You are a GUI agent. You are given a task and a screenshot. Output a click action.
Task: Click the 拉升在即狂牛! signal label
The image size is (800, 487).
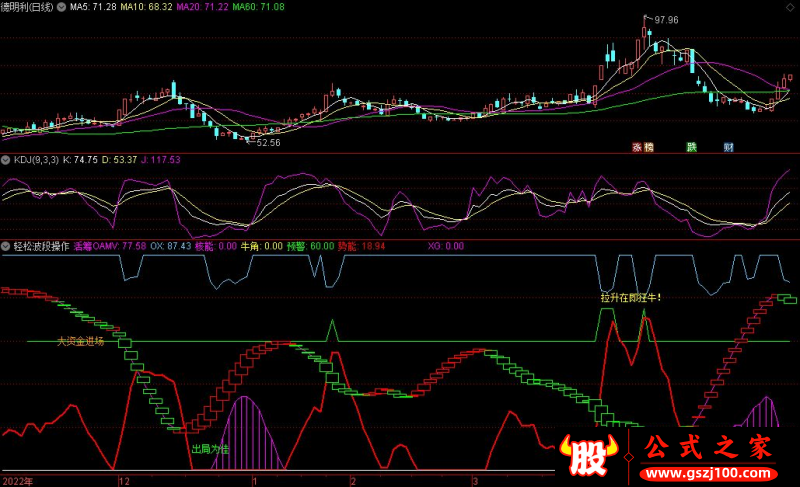631,298
